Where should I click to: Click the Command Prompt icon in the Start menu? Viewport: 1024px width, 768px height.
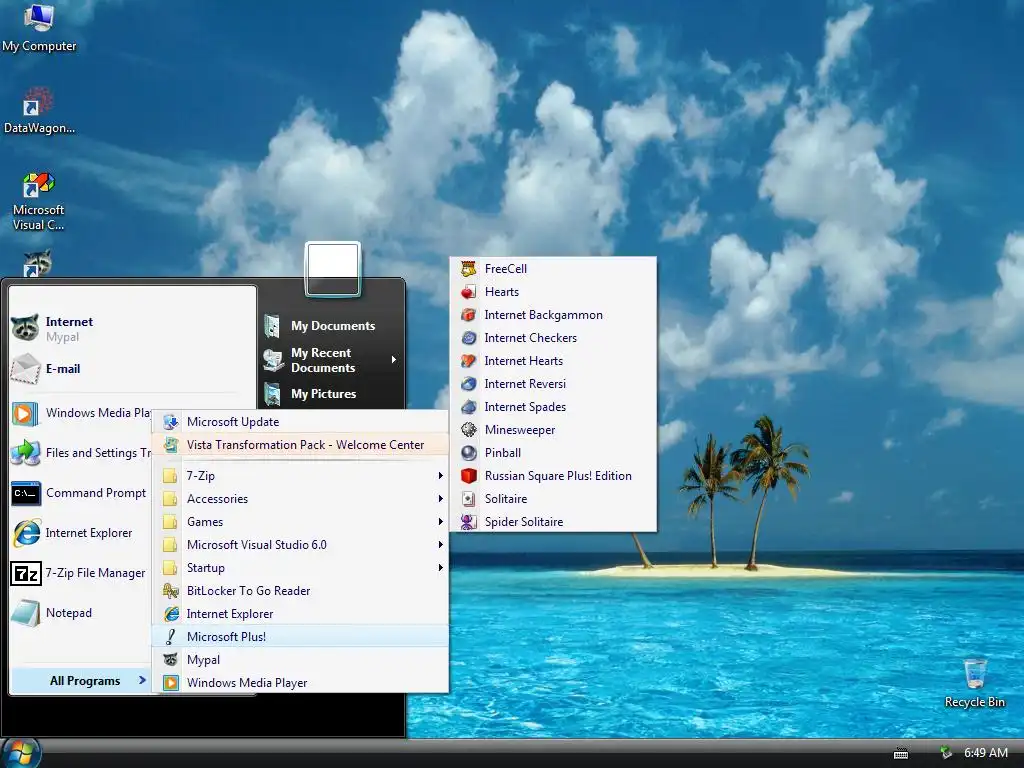26,493
